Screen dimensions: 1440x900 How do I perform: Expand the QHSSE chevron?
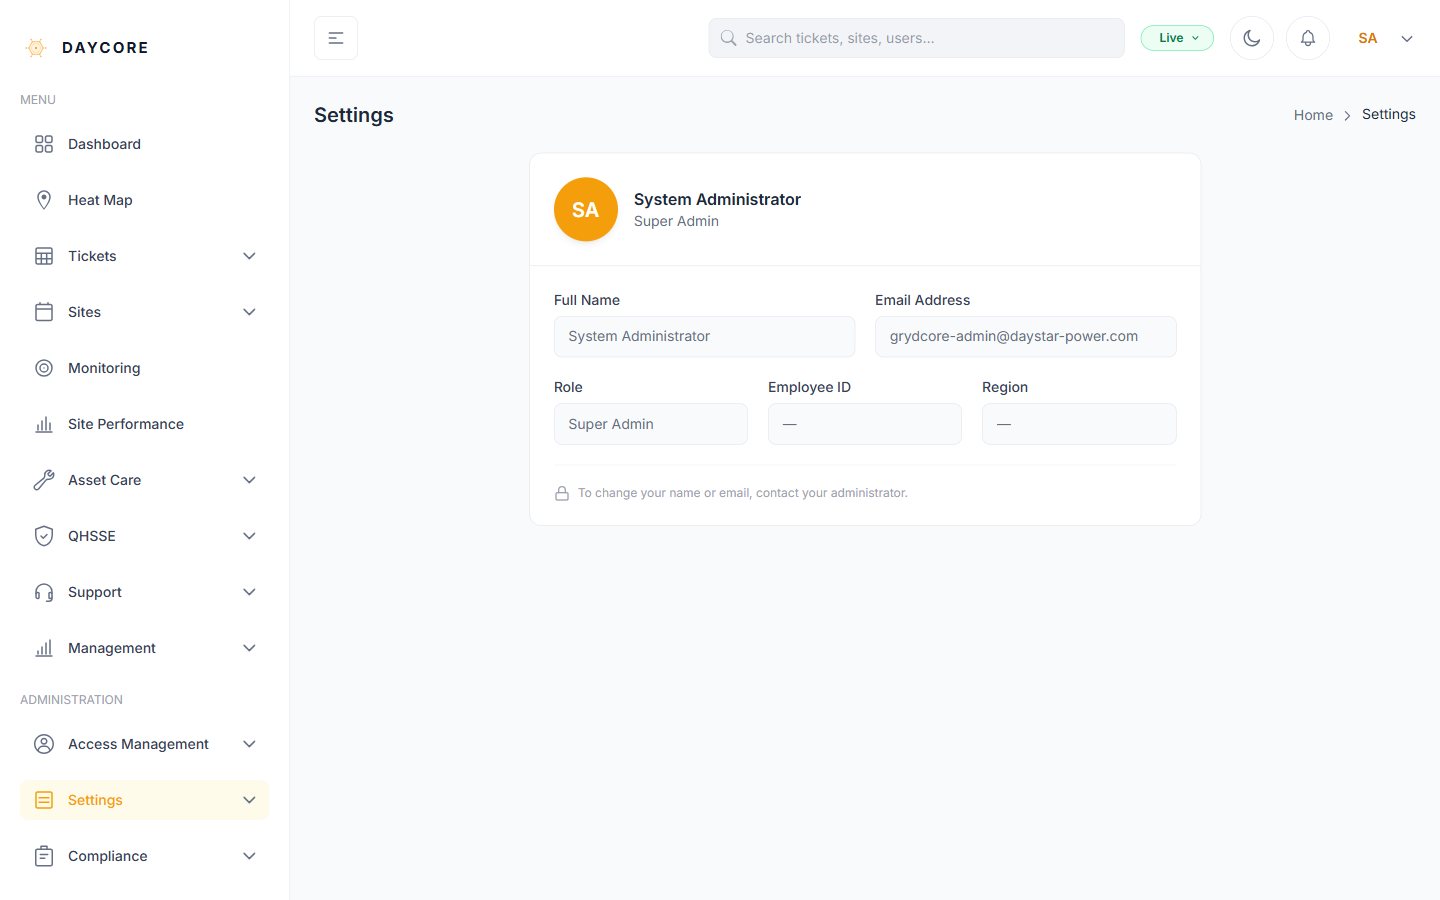coord(250,536)
